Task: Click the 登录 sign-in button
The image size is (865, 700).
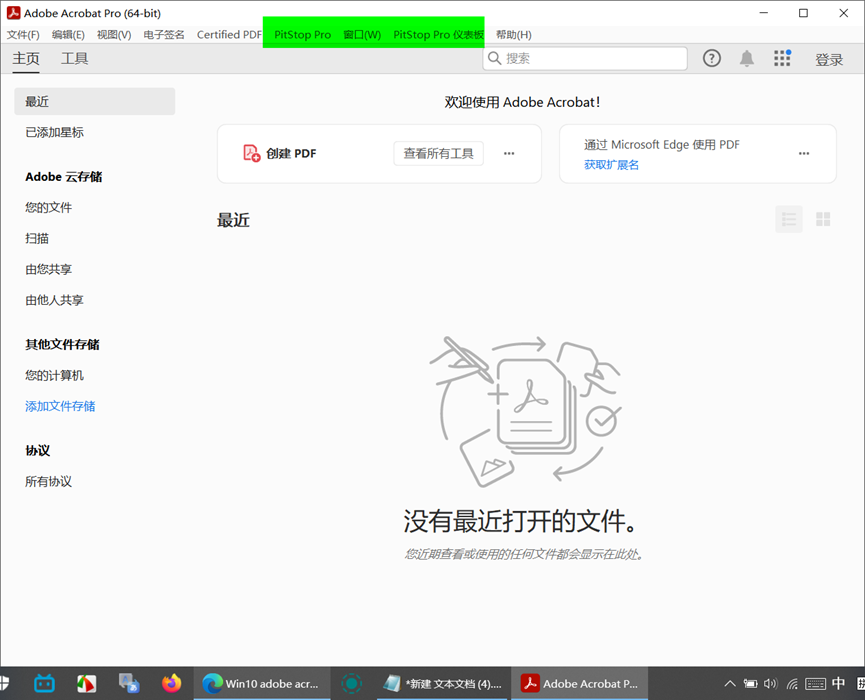Action: click(829, 60)
